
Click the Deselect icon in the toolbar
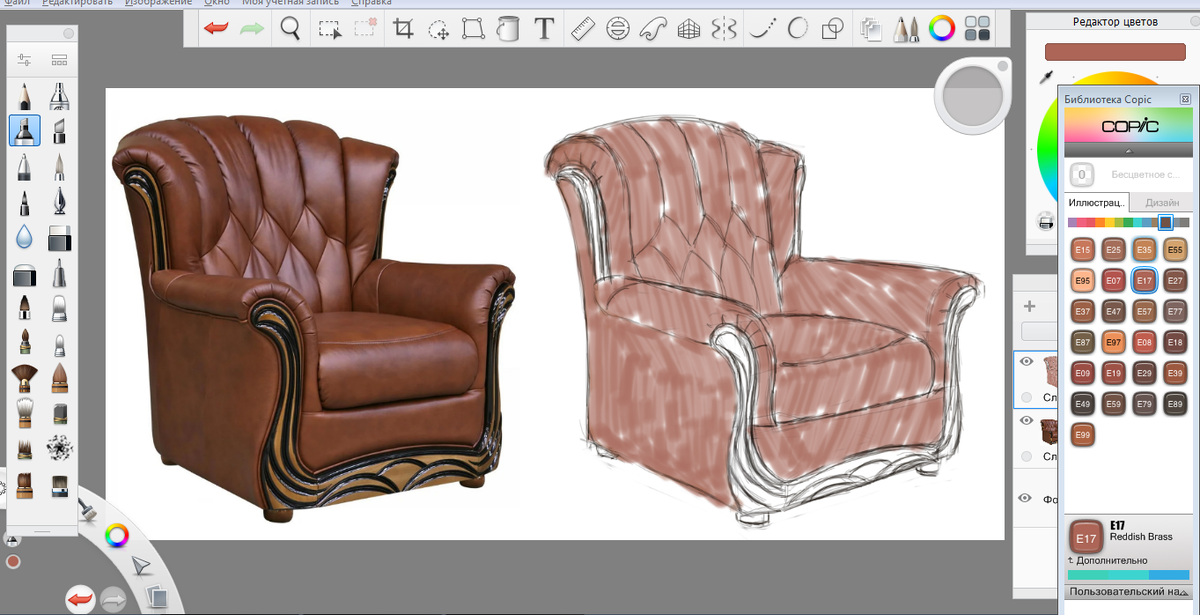tap(365, 29)
